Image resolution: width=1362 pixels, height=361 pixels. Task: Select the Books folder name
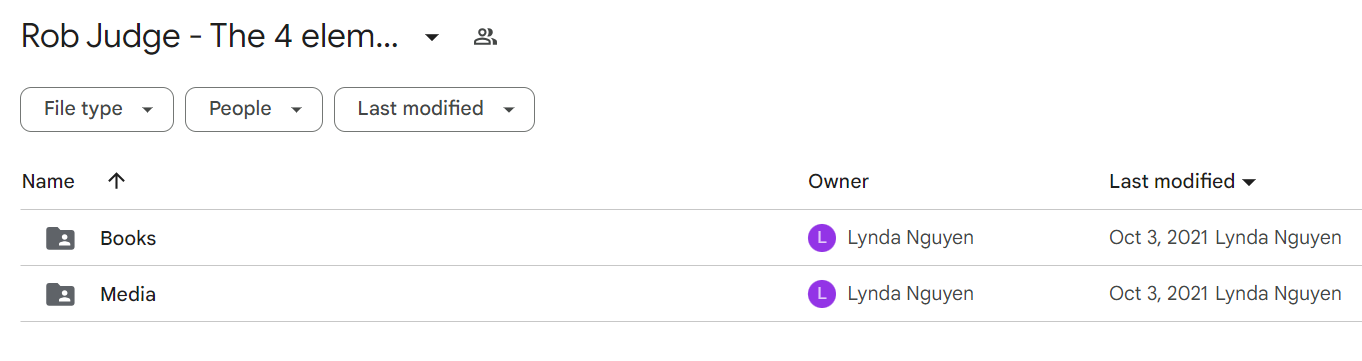[128, 238]
